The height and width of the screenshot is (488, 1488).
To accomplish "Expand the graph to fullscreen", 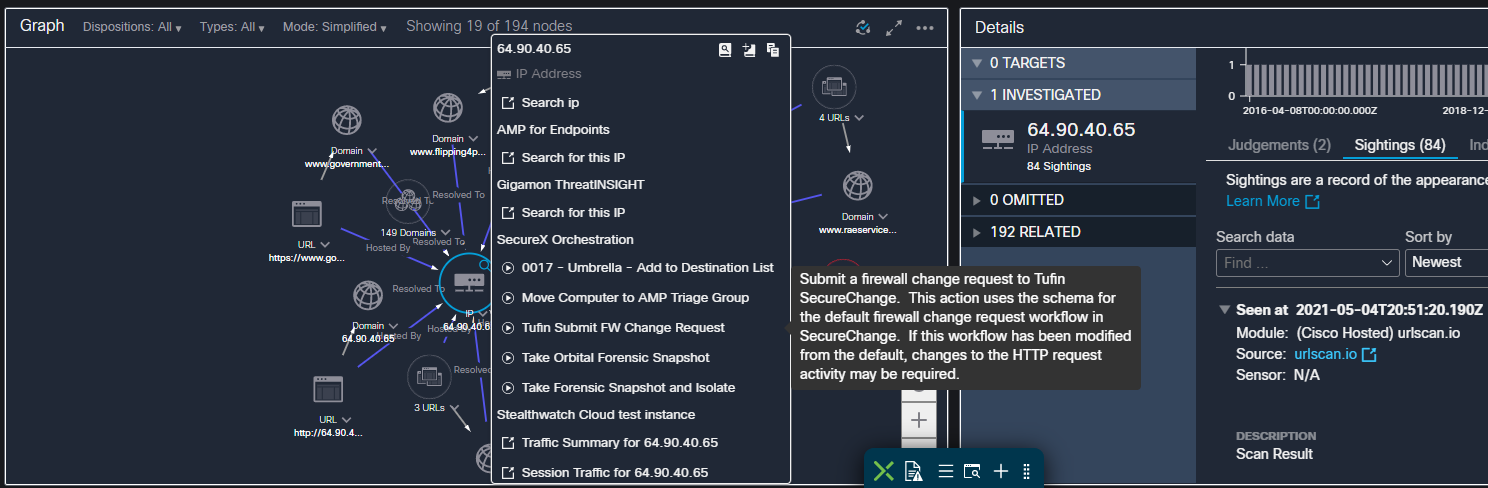I will [894, 28].
